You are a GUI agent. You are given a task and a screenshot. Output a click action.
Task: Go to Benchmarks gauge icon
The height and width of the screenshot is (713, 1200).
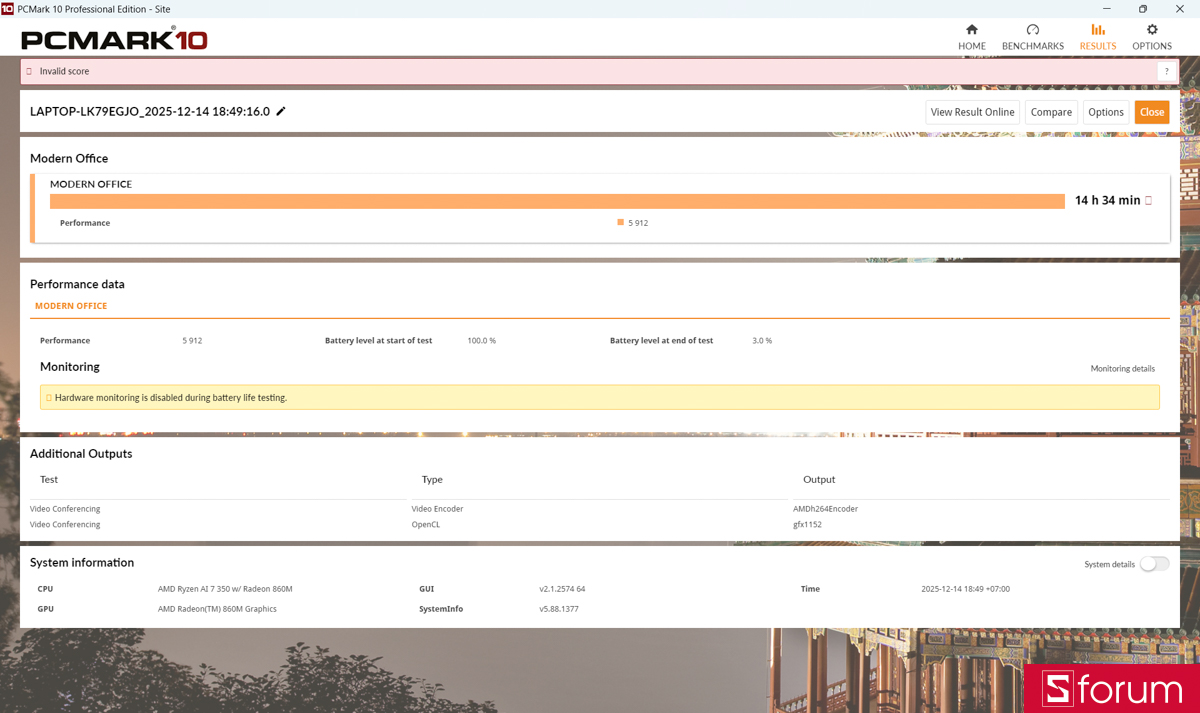click(1032, 30)
